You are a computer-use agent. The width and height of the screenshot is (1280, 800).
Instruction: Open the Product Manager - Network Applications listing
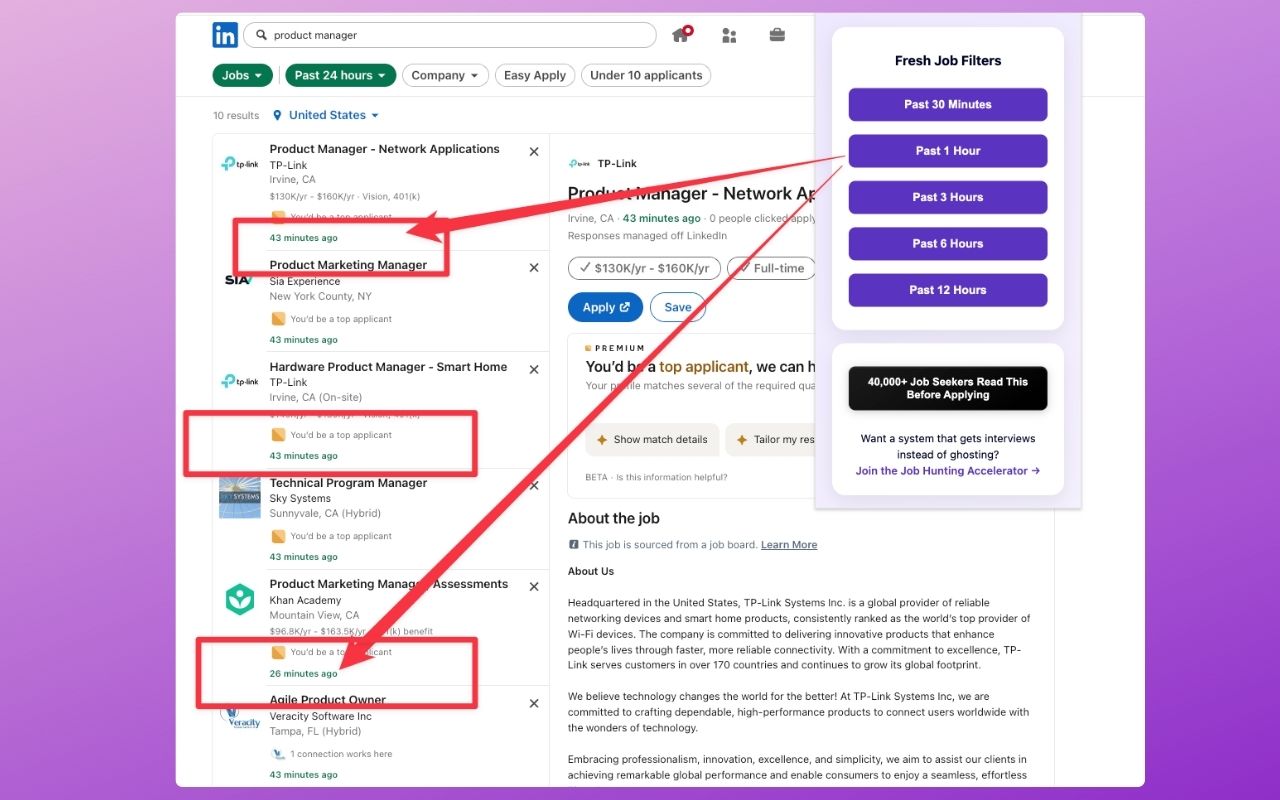pos(384,149)
